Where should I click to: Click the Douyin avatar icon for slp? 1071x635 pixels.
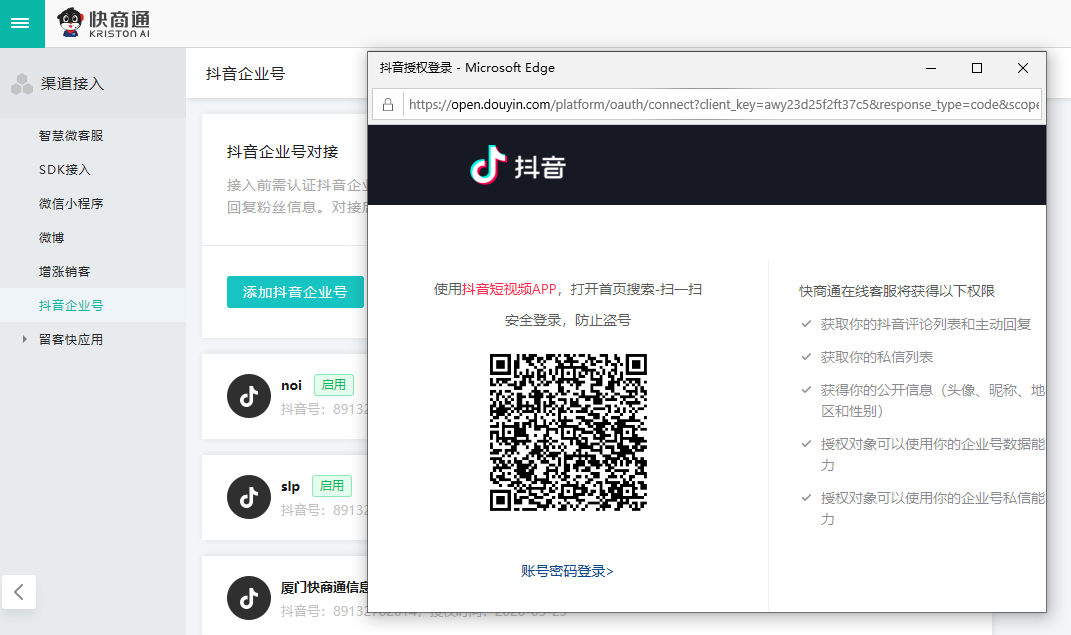tap(249, 497)
